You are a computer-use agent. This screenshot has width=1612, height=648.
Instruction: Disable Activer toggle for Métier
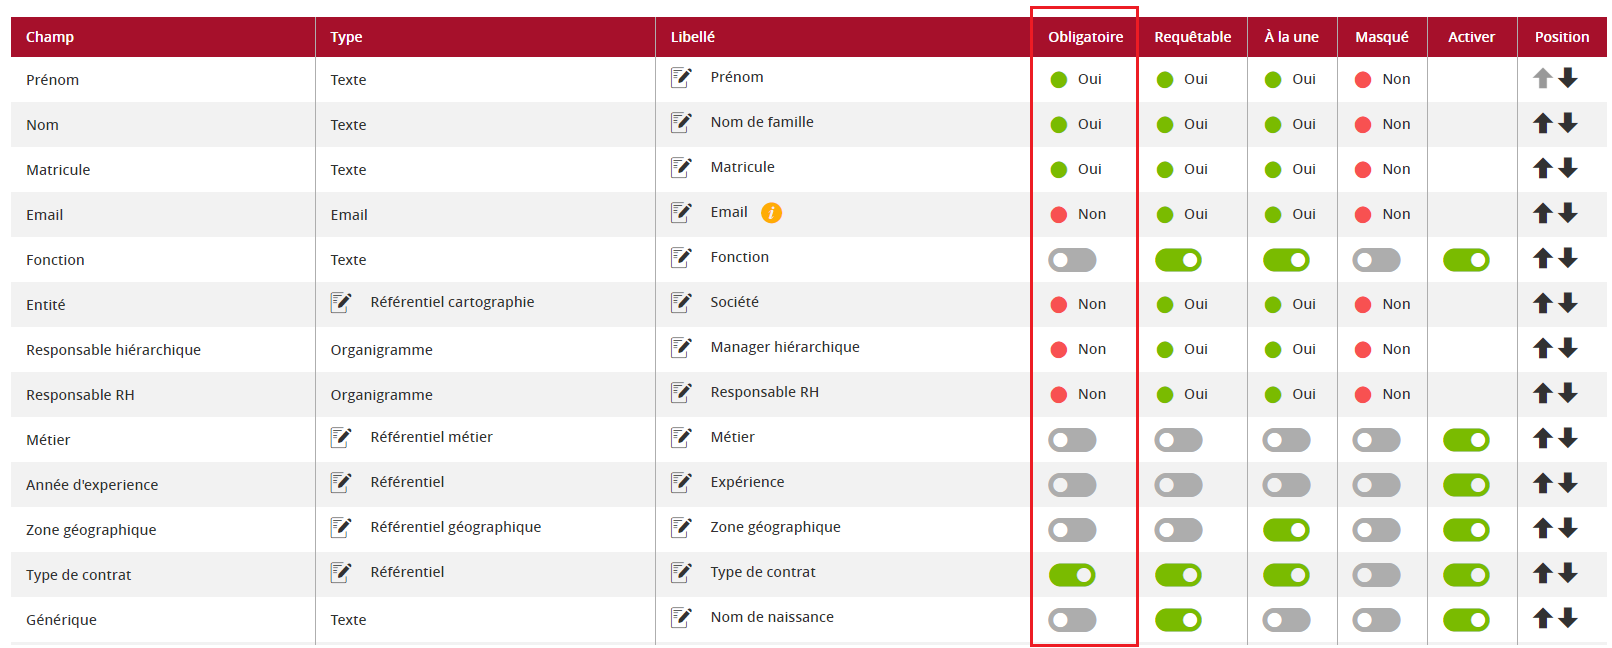click(1466, 440)
